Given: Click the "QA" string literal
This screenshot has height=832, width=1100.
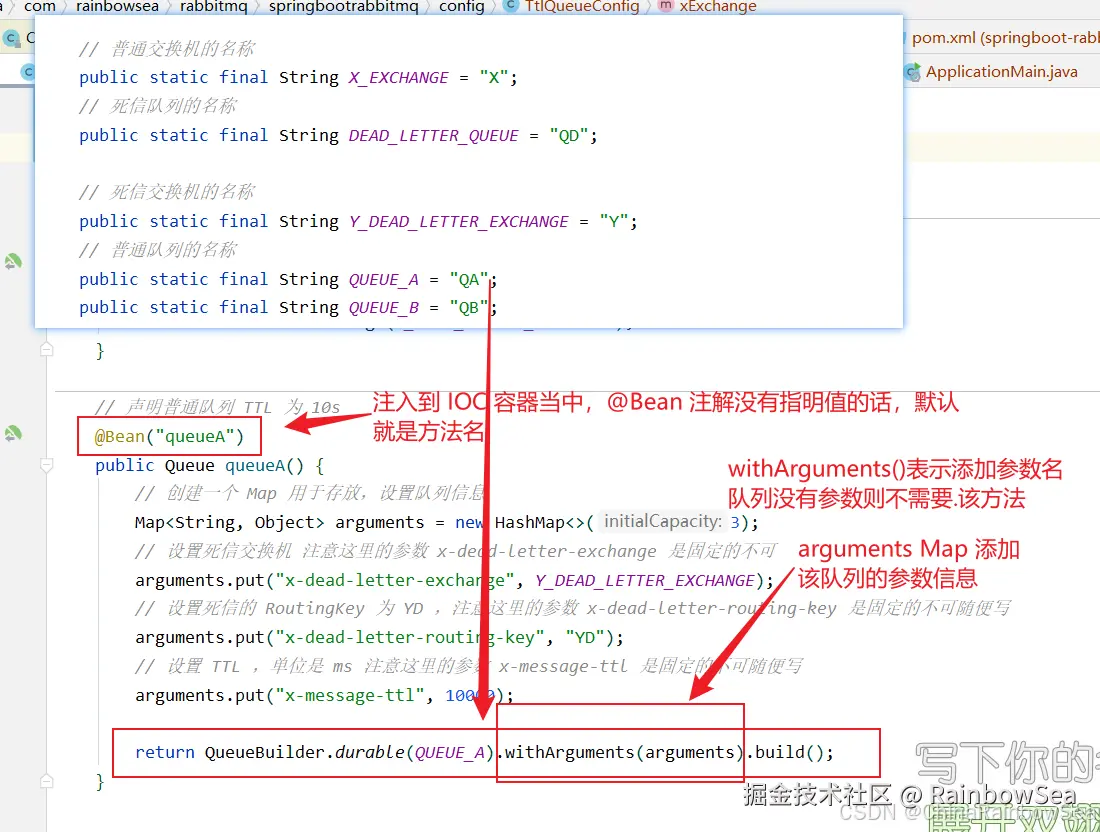Looking at the screenshot, I should 469,279.
